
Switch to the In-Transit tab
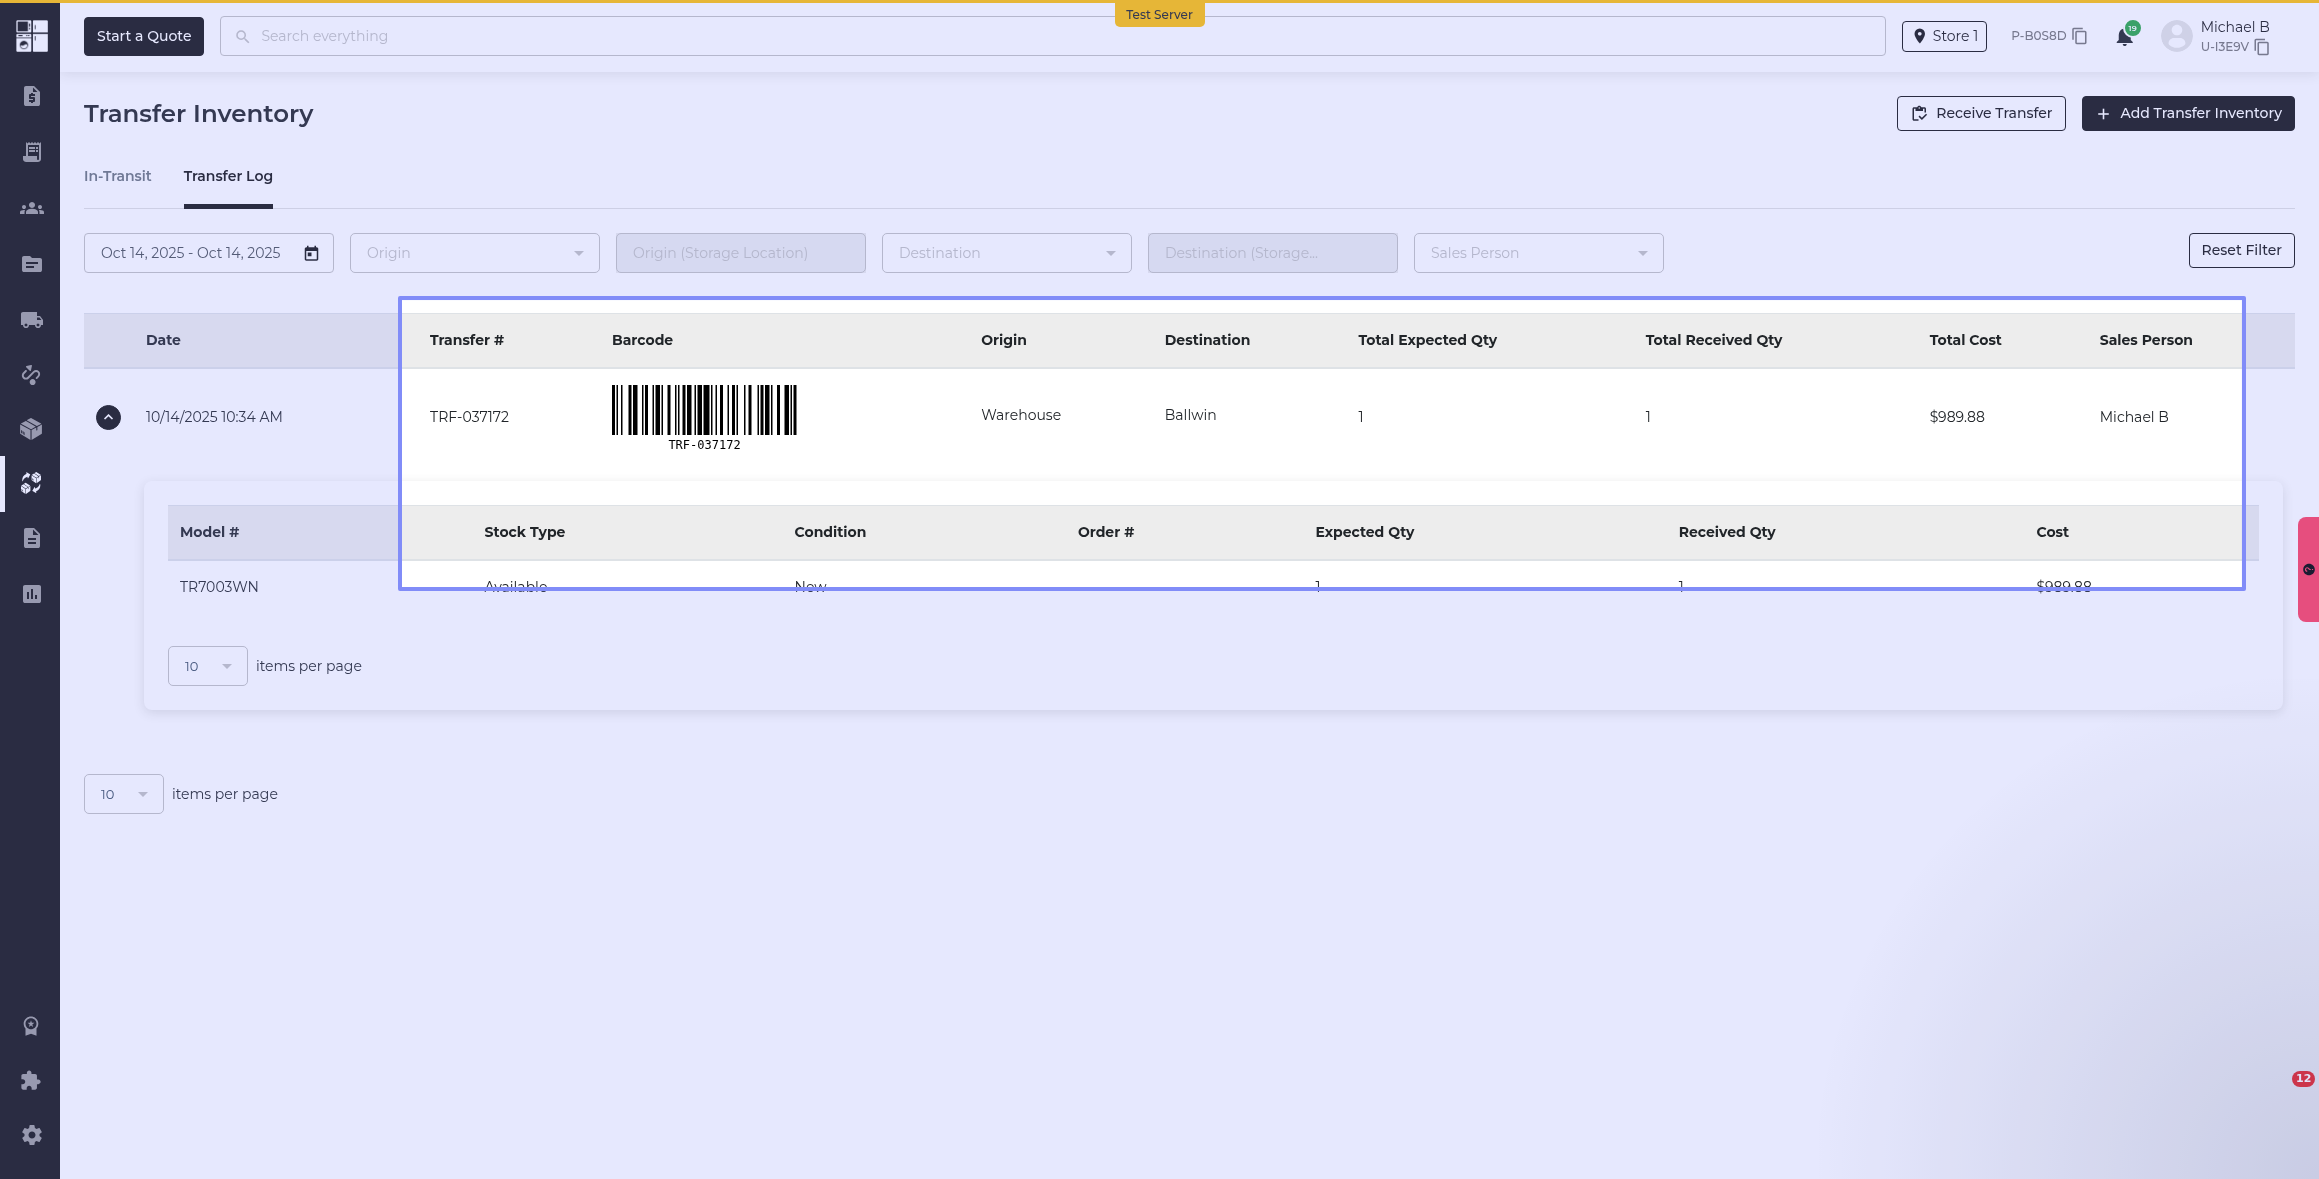(x=117, y=176)
